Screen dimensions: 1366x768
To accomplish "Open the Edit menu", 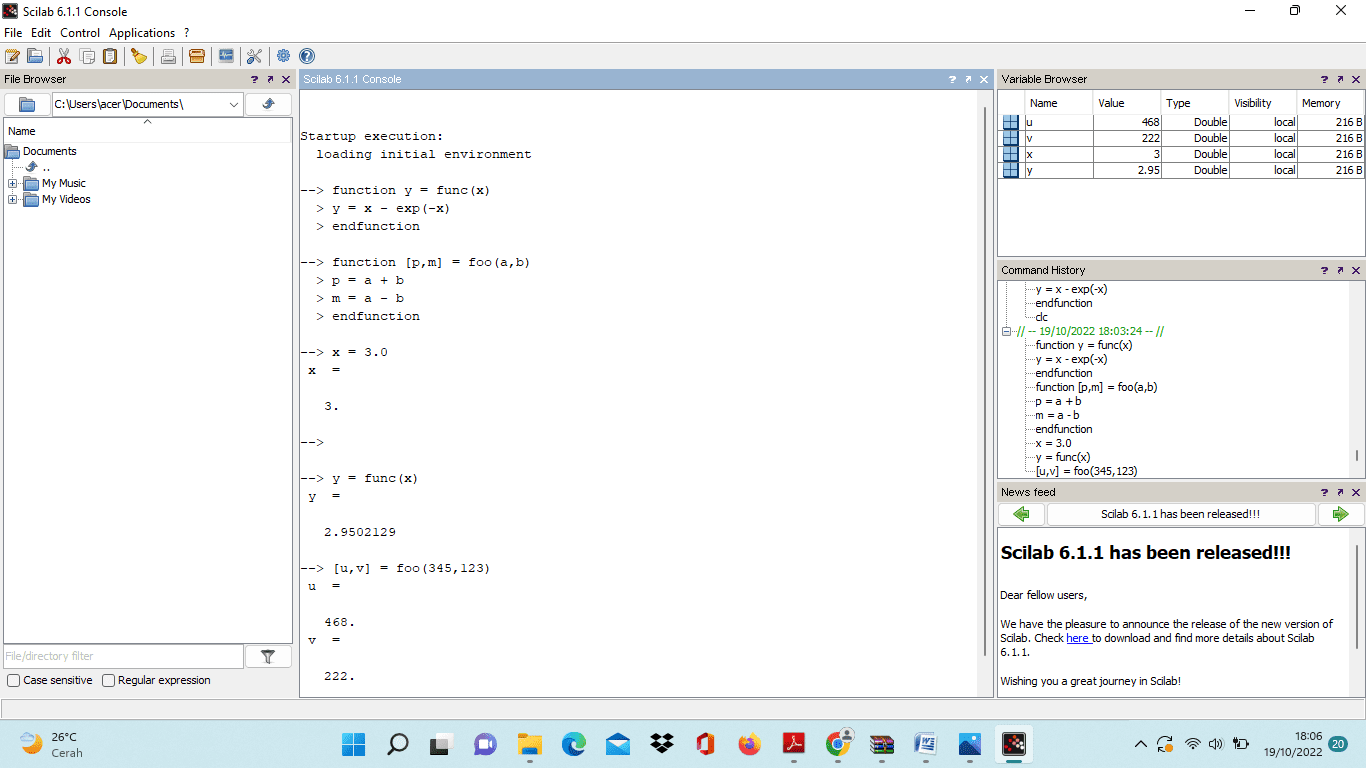I will [41, 33].
